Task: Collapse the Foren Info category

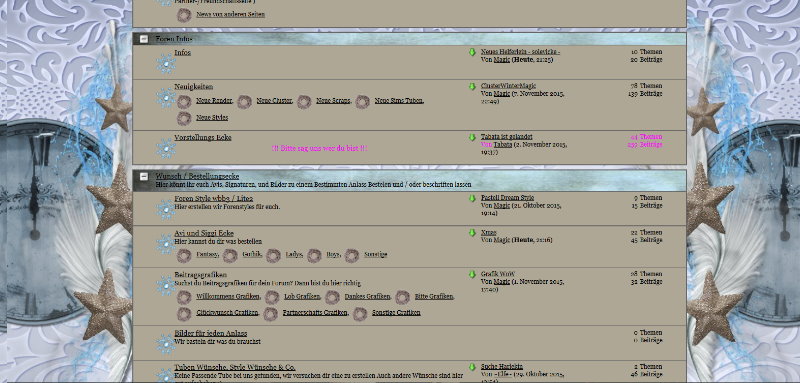Action: tap(144, 39)
